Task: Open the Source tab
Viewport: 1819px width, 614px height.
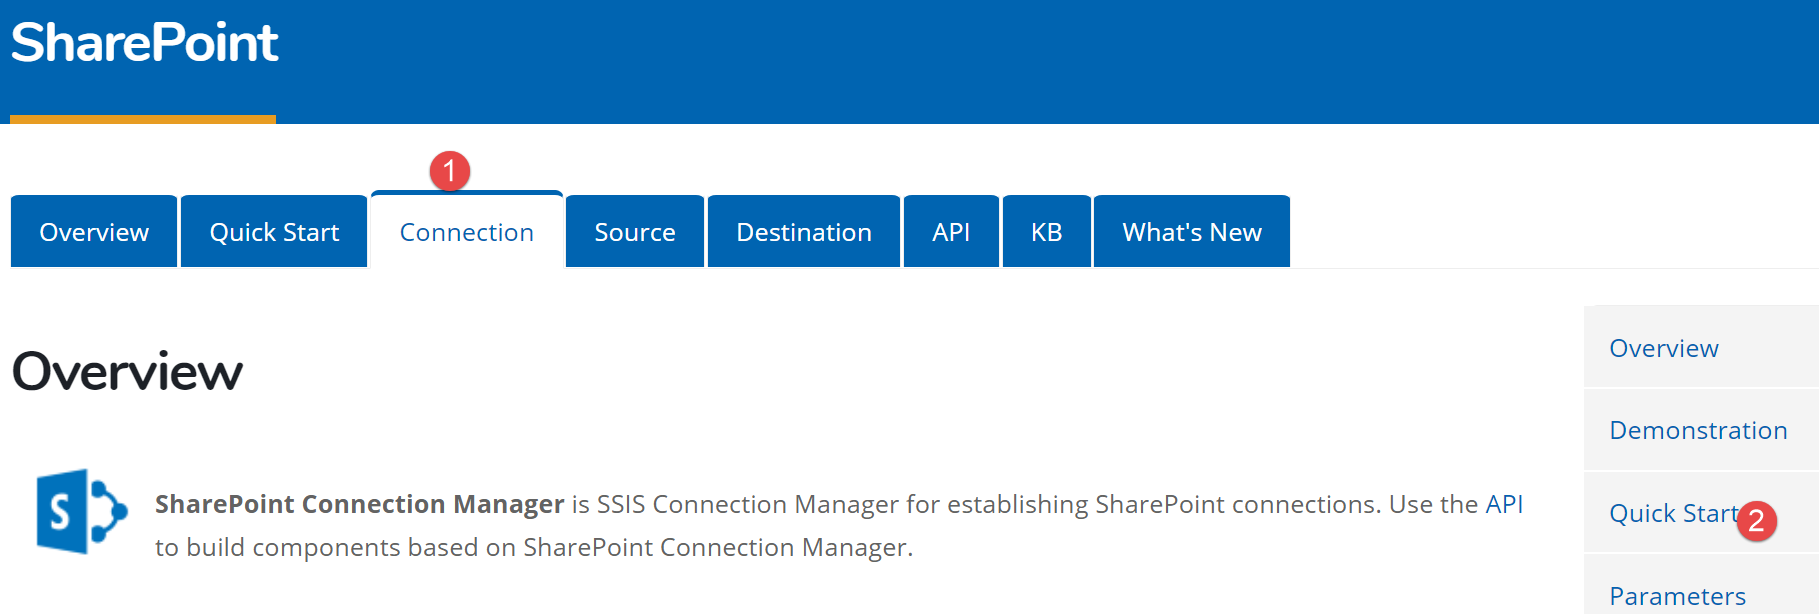Action: pos(635,232)
